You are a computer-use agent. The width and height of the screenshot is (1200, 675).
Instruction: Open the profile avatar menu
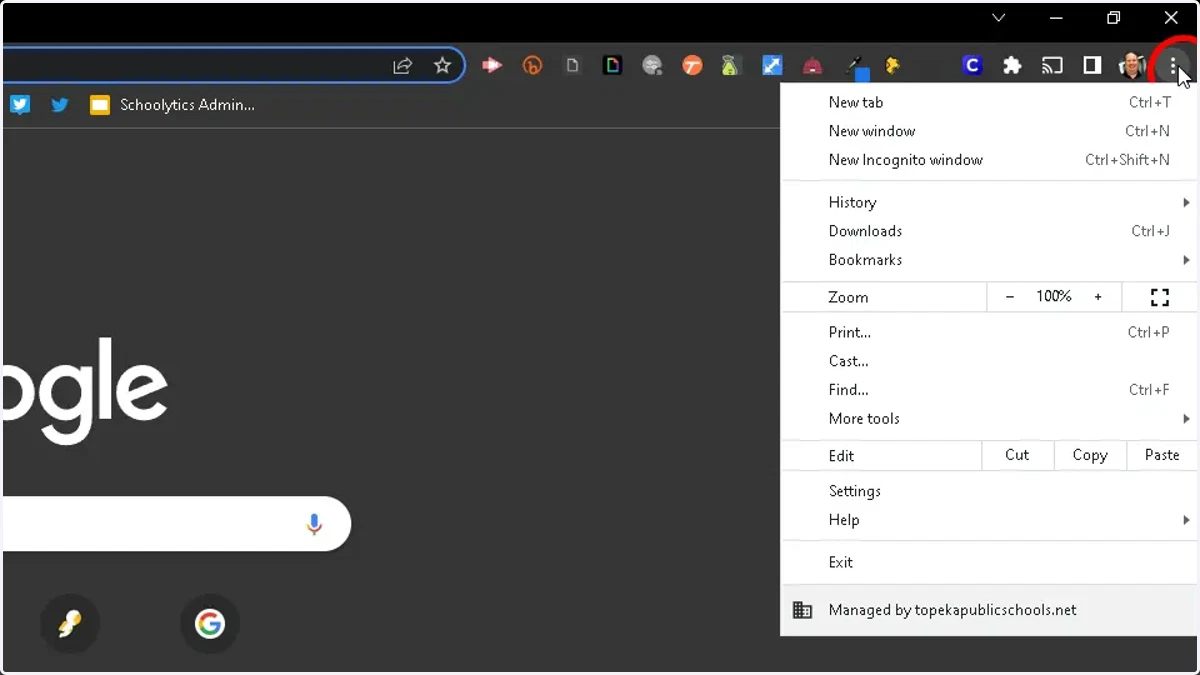coord(1132,66)
